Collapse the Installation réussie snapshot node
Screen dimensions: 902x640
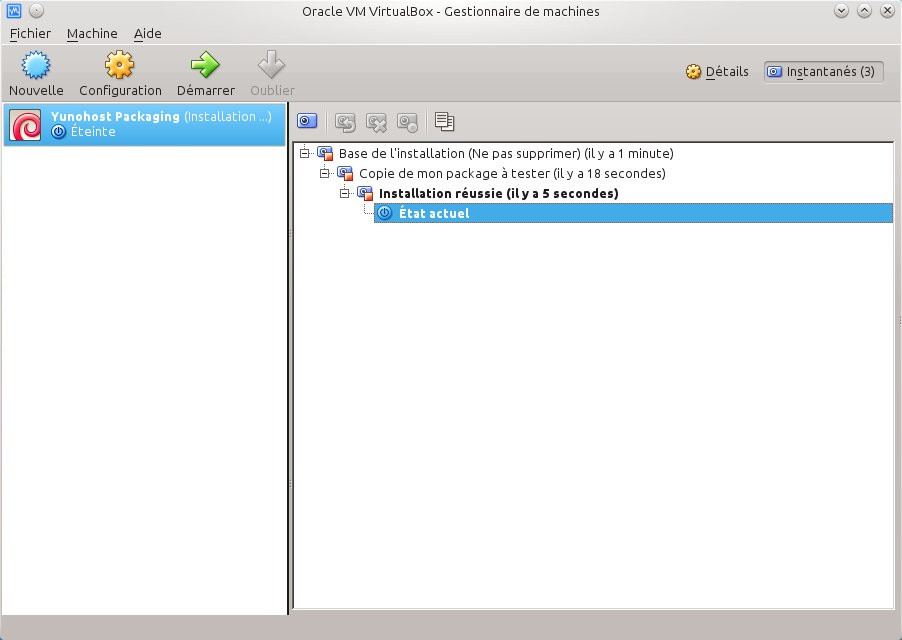[345, 193]
